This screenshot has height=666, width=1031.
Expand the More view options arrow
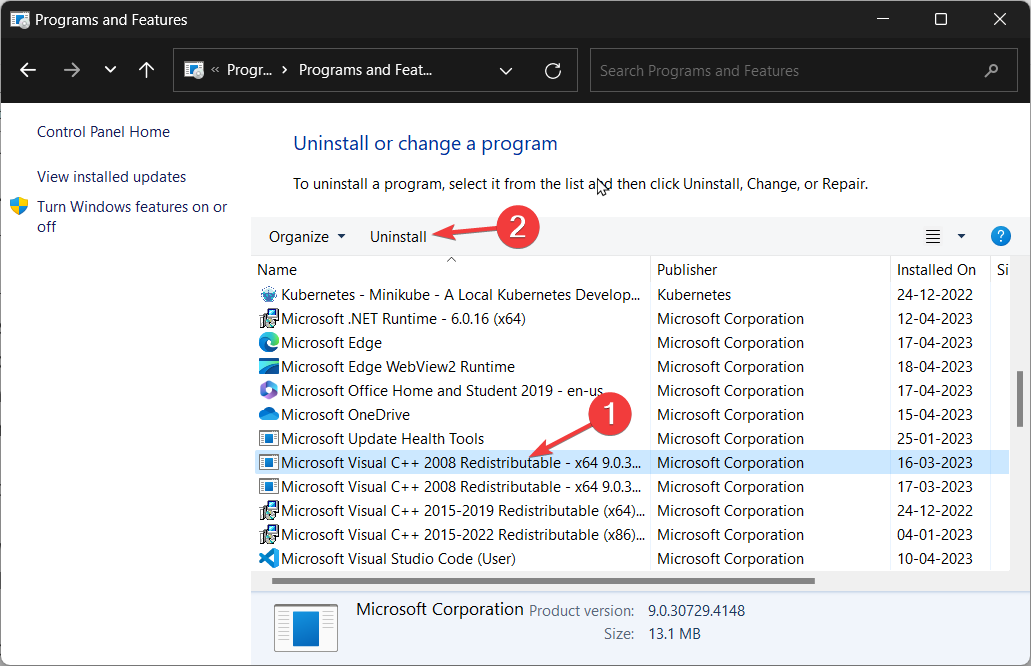tap(961, 237)
